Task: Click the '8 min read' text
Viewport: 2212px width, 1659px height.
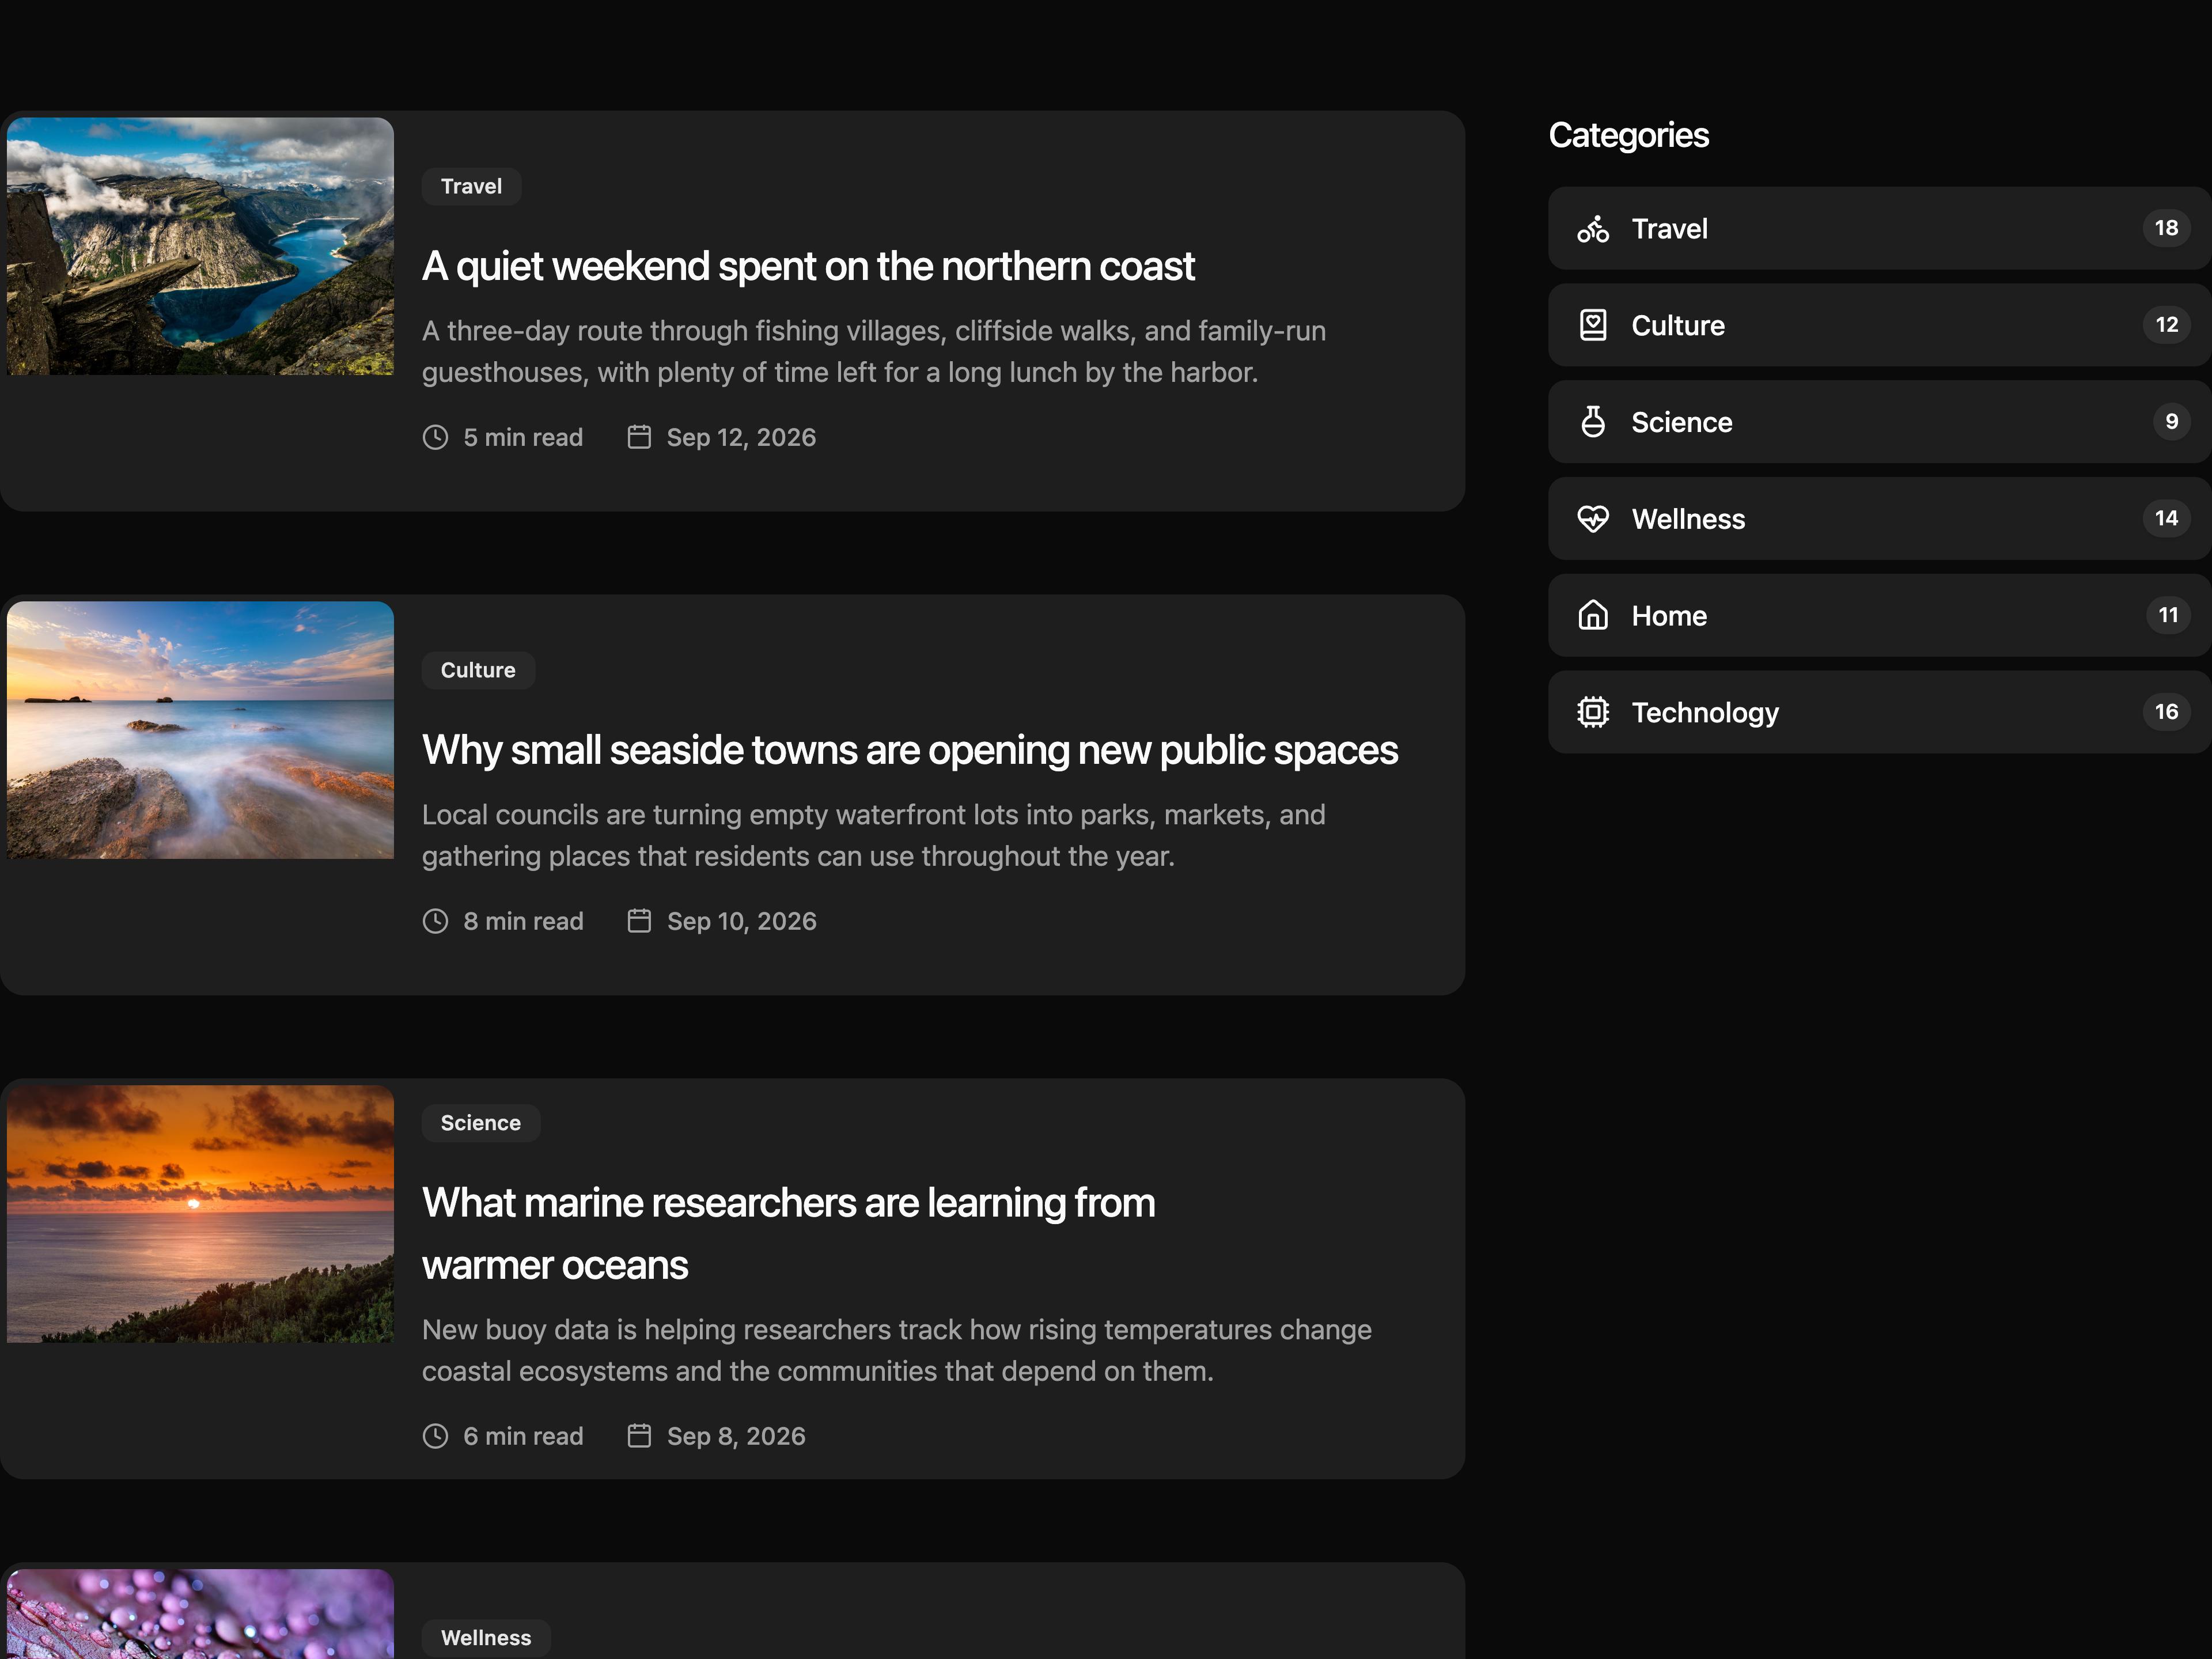Action: [x=523, y=921]
